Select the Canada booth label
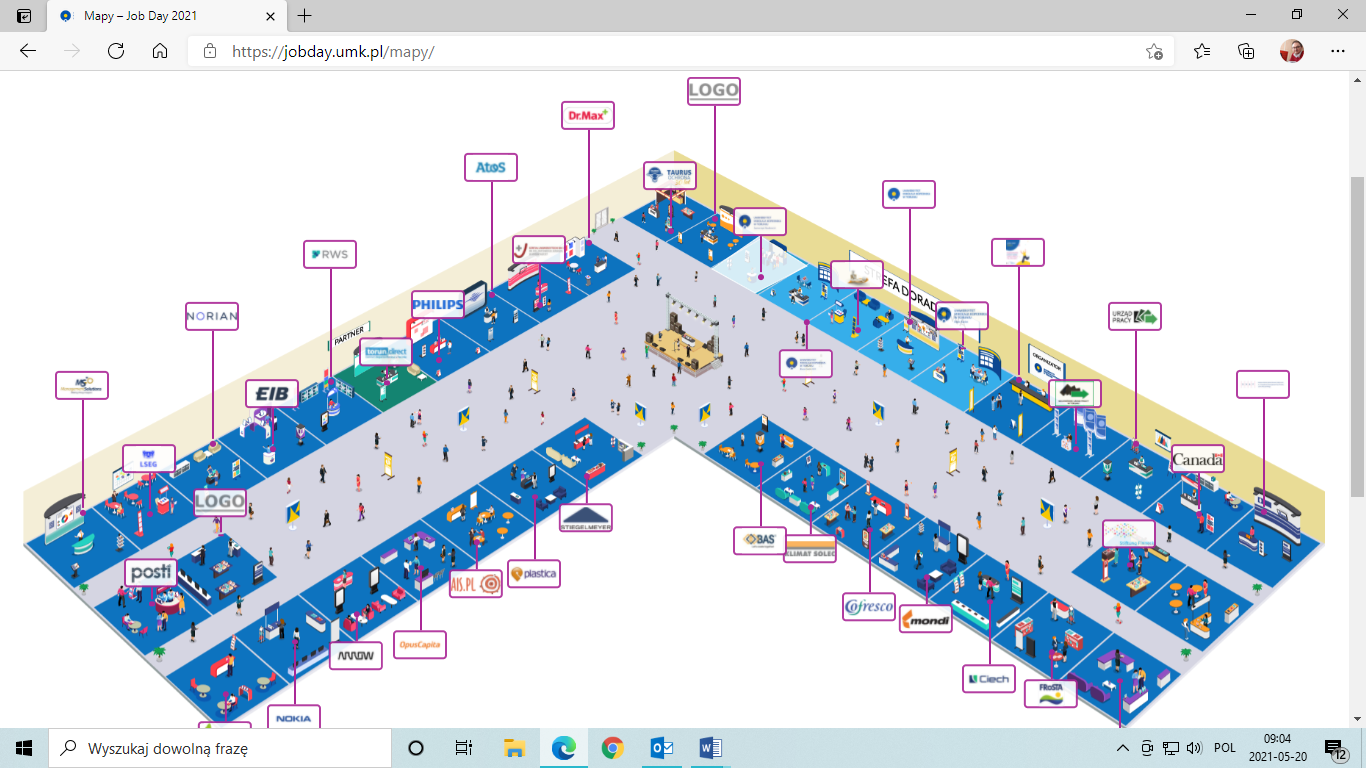This screenshot has width=1366, height=768. pyautogui.click(x=1197, y=460)
